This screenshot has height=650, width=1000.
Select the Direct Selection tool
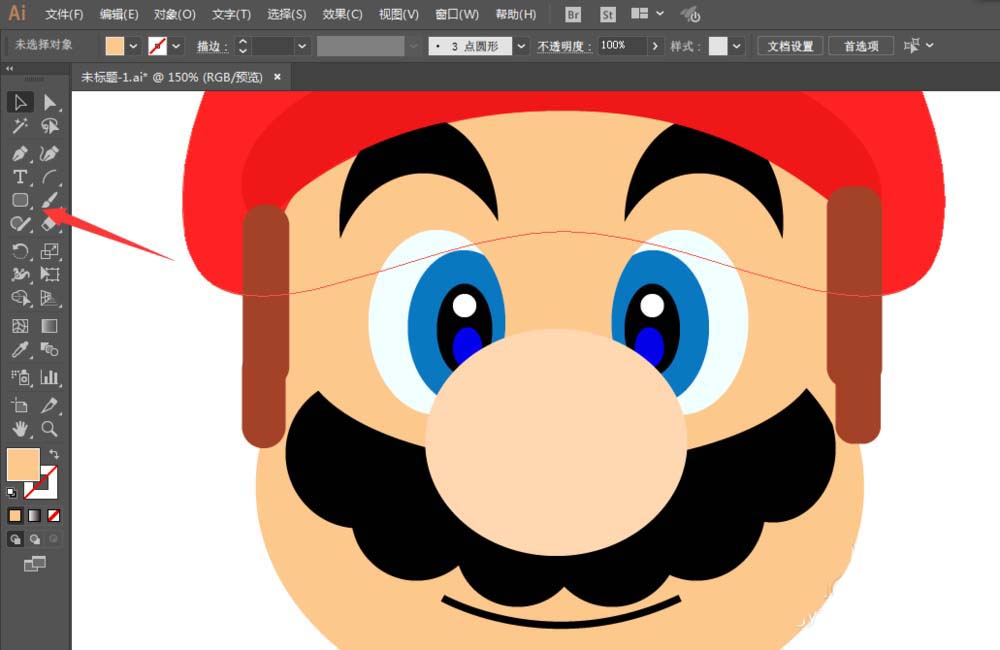click(x=50, y=102)
